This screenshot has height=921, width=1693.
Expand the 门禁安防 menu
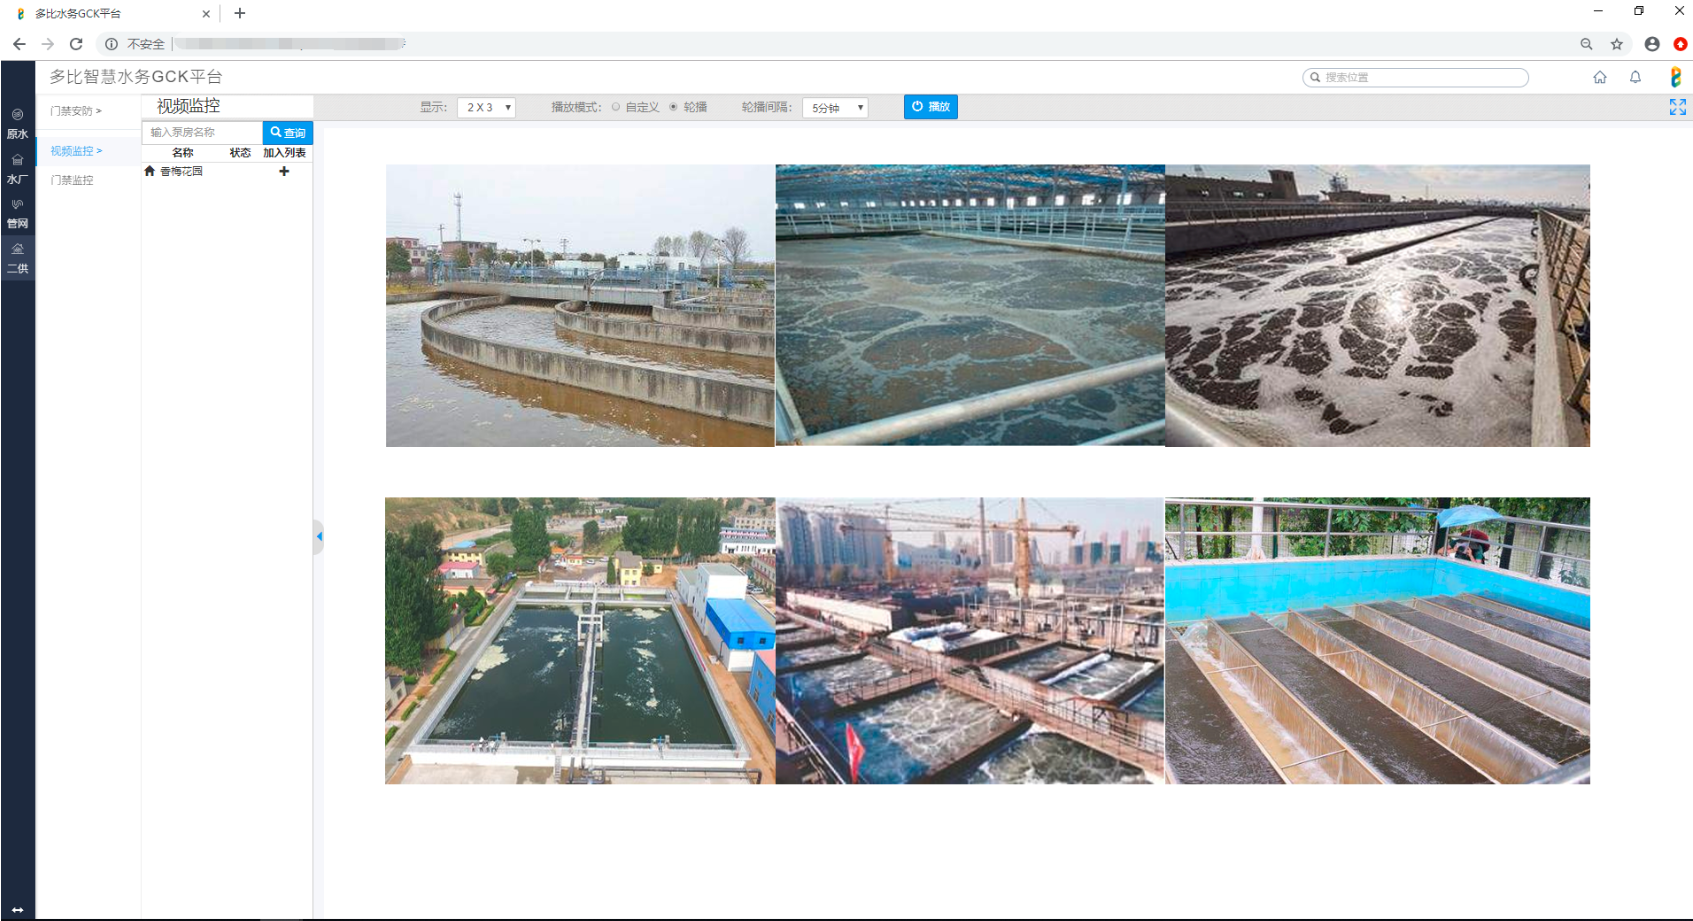pos(76,111)
